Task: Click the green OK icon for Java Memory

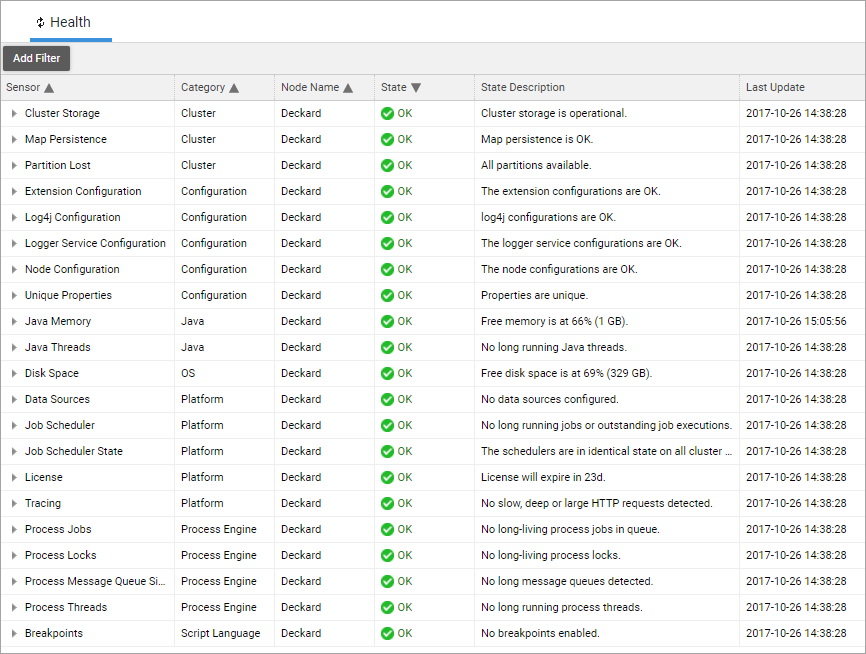Action: (387, 321)
